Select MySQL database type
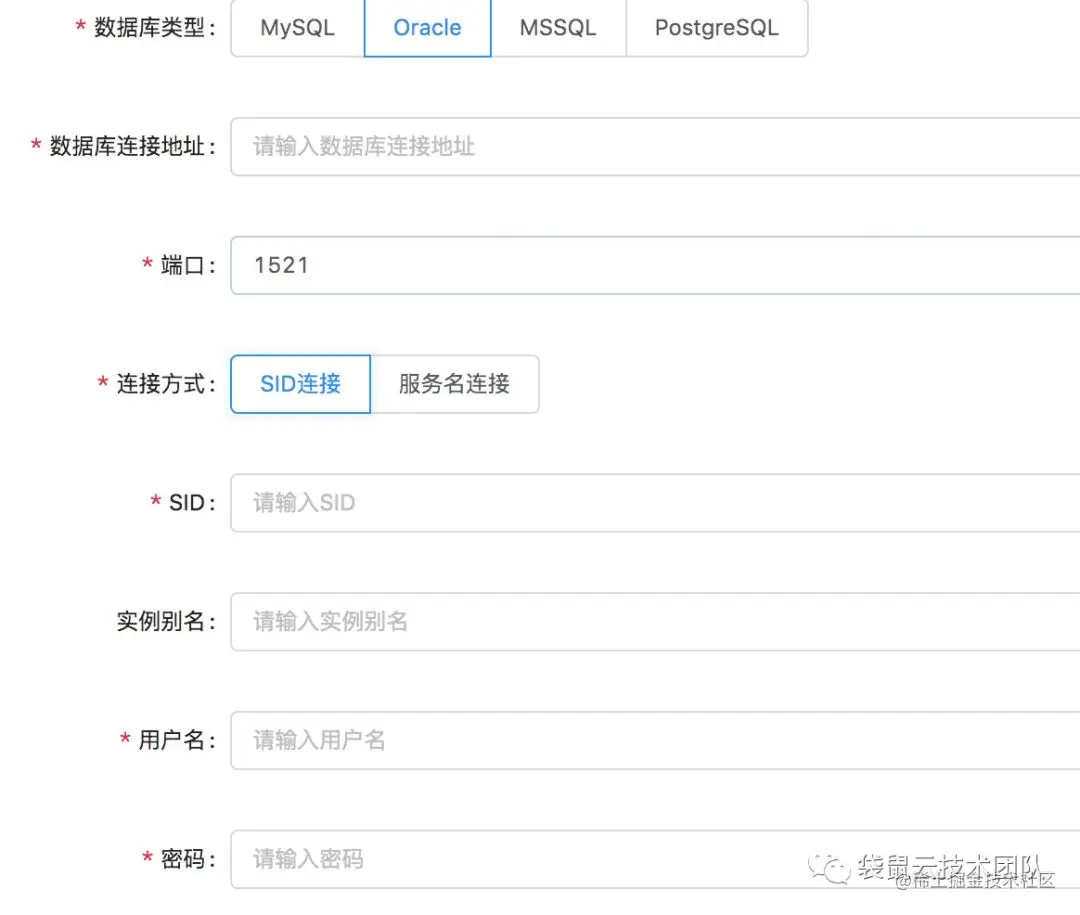Viewport: 1080px width, 915px height. [298, 28]
